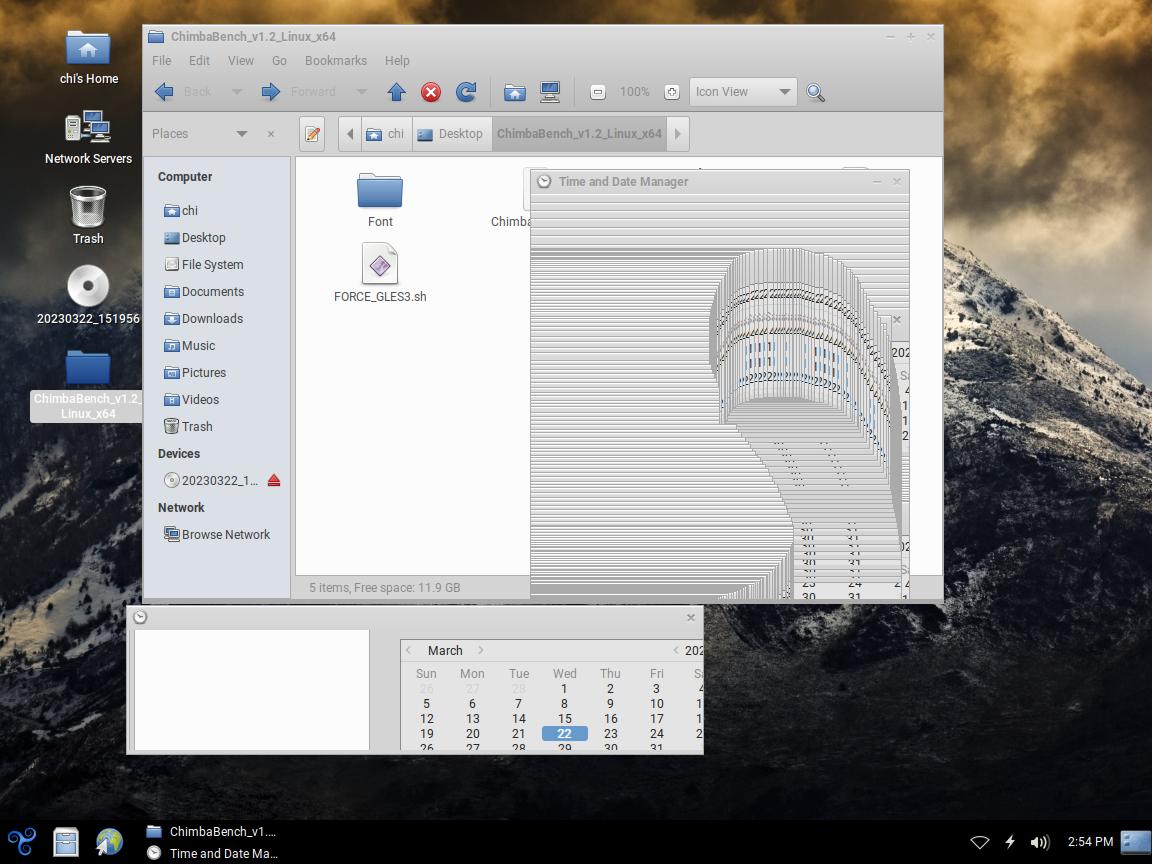Screen dimensions: 1152x864
Task: Eject the 20230322 disc device
Action: tap(274, 481)
